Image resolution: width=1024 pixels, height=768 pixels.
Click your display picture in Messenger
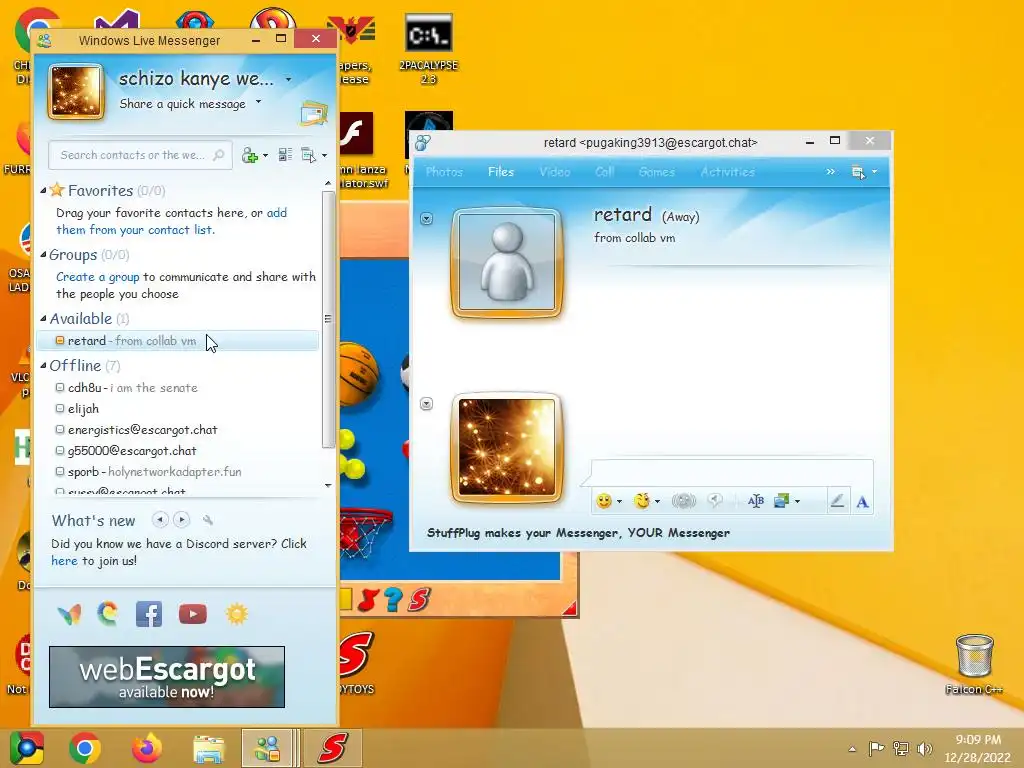coord(76,92)
